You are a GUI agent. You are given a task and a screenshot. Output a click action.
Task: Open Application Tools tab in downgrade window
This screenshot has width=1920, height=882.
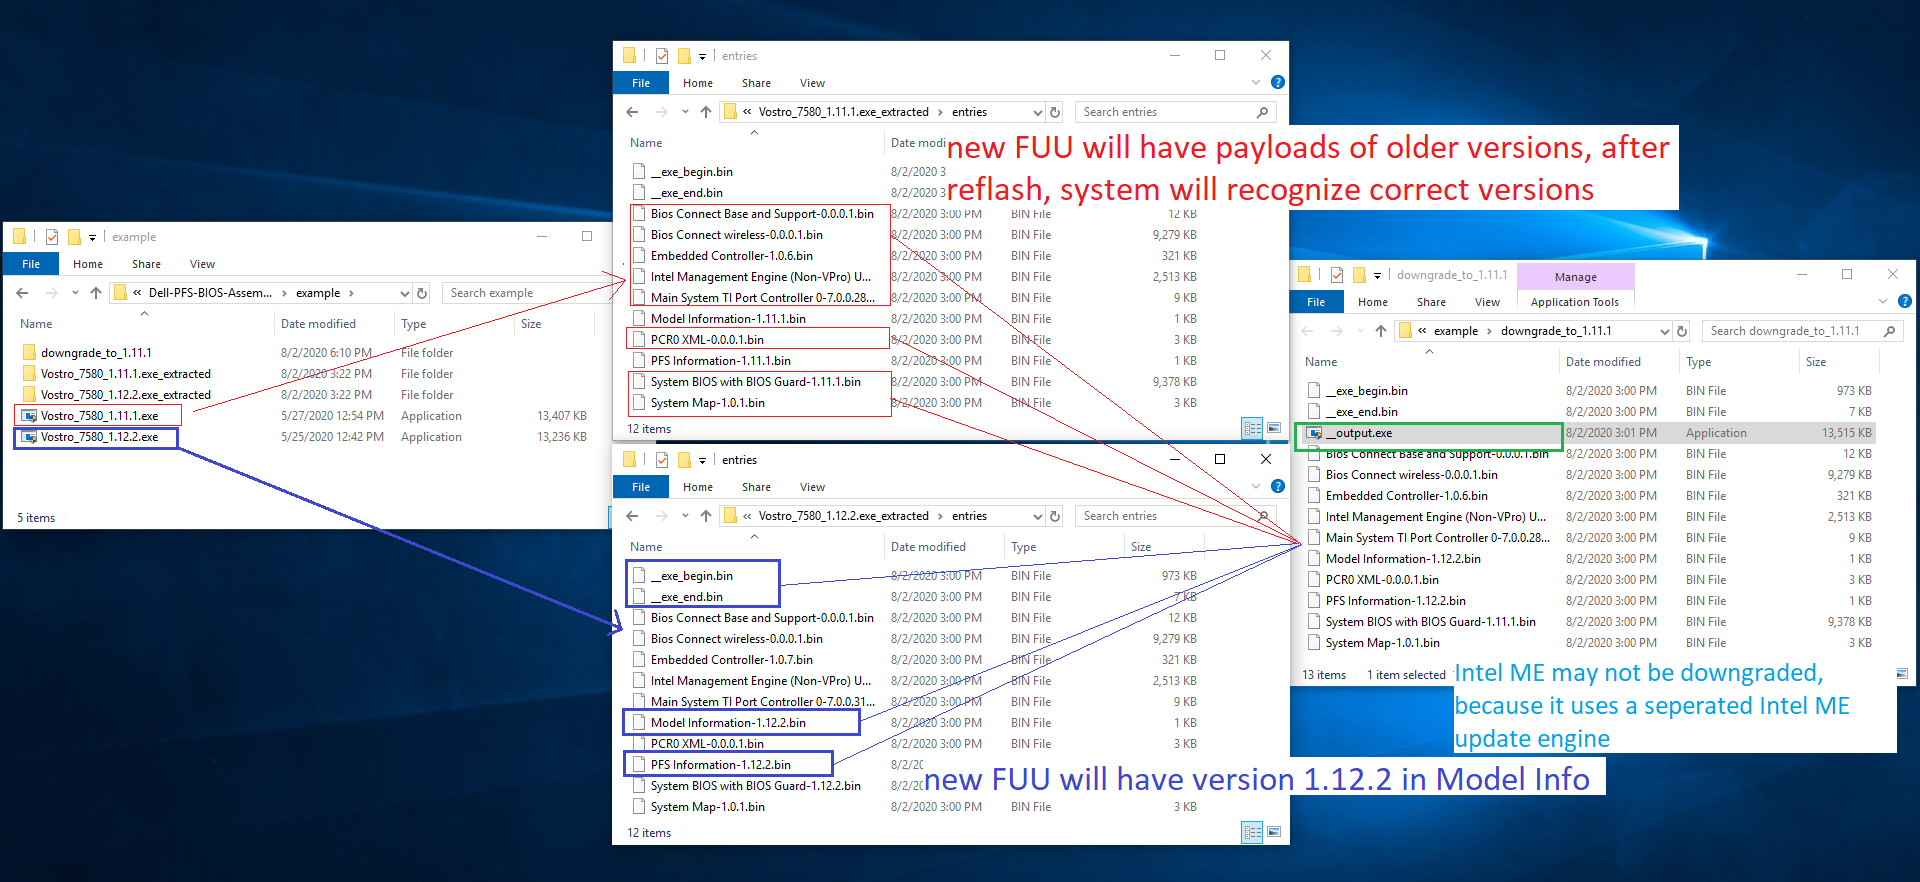(x=1574, y=302)
